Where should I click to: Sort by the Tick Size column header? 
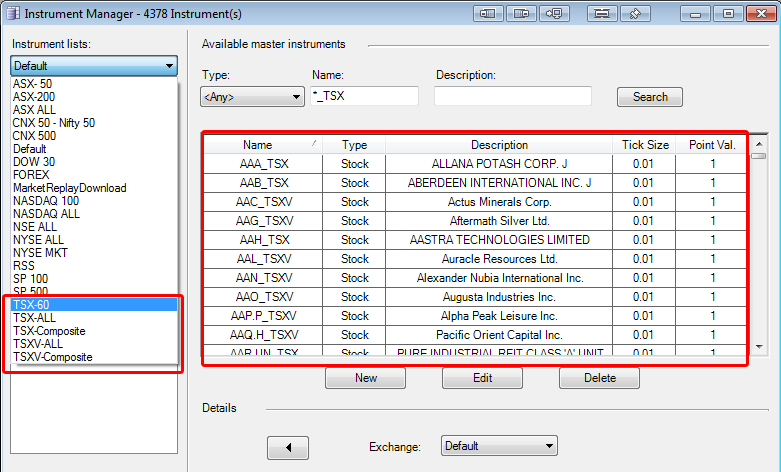pos(645,145)
